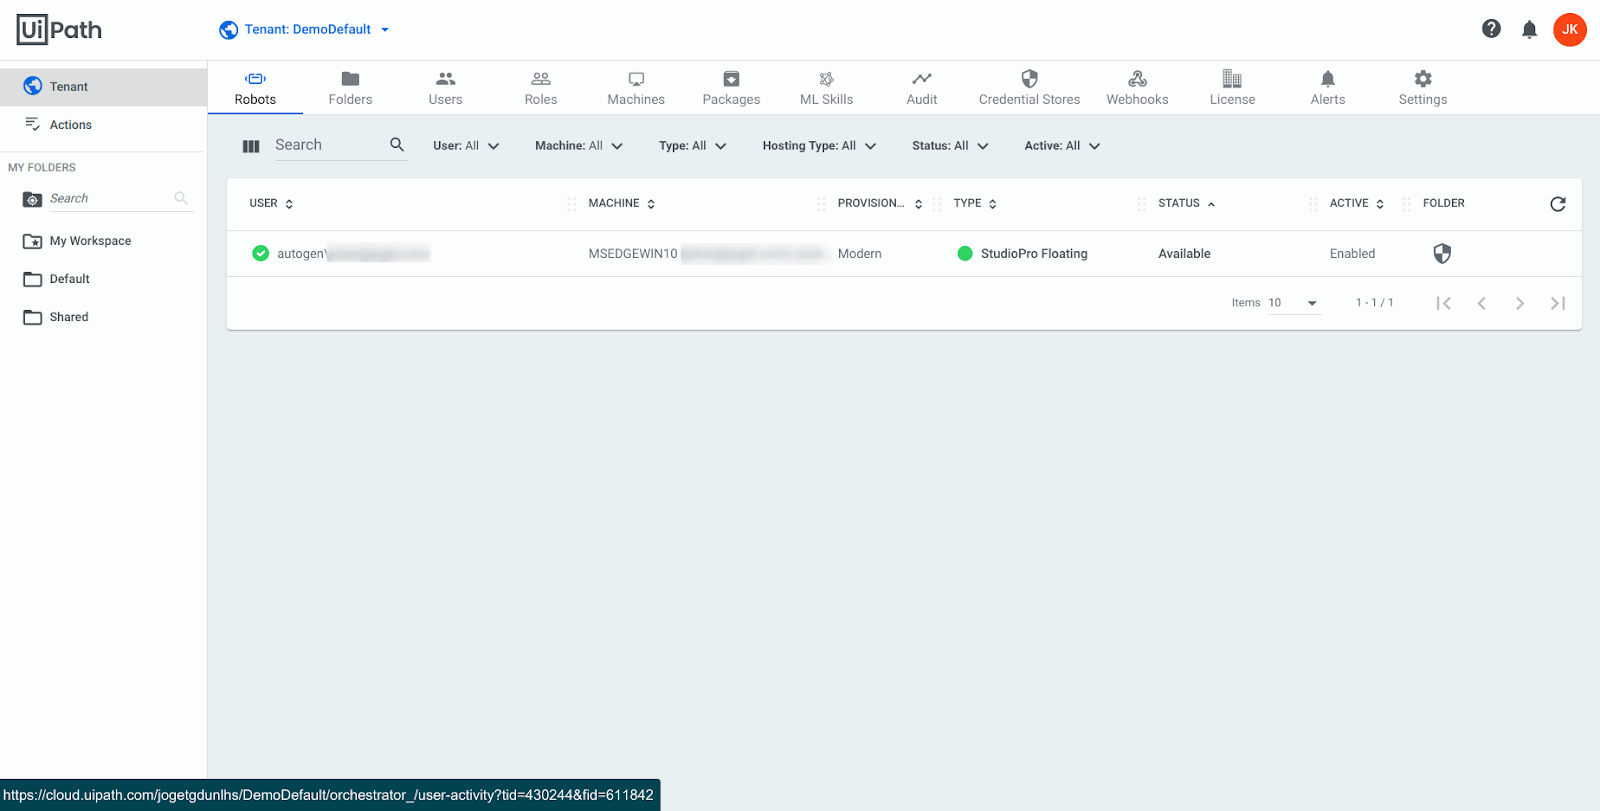The height and width of the screenshot is (811, 1600).
Task: Sort by the ACTIVE column header
Action: (1356, 204)
